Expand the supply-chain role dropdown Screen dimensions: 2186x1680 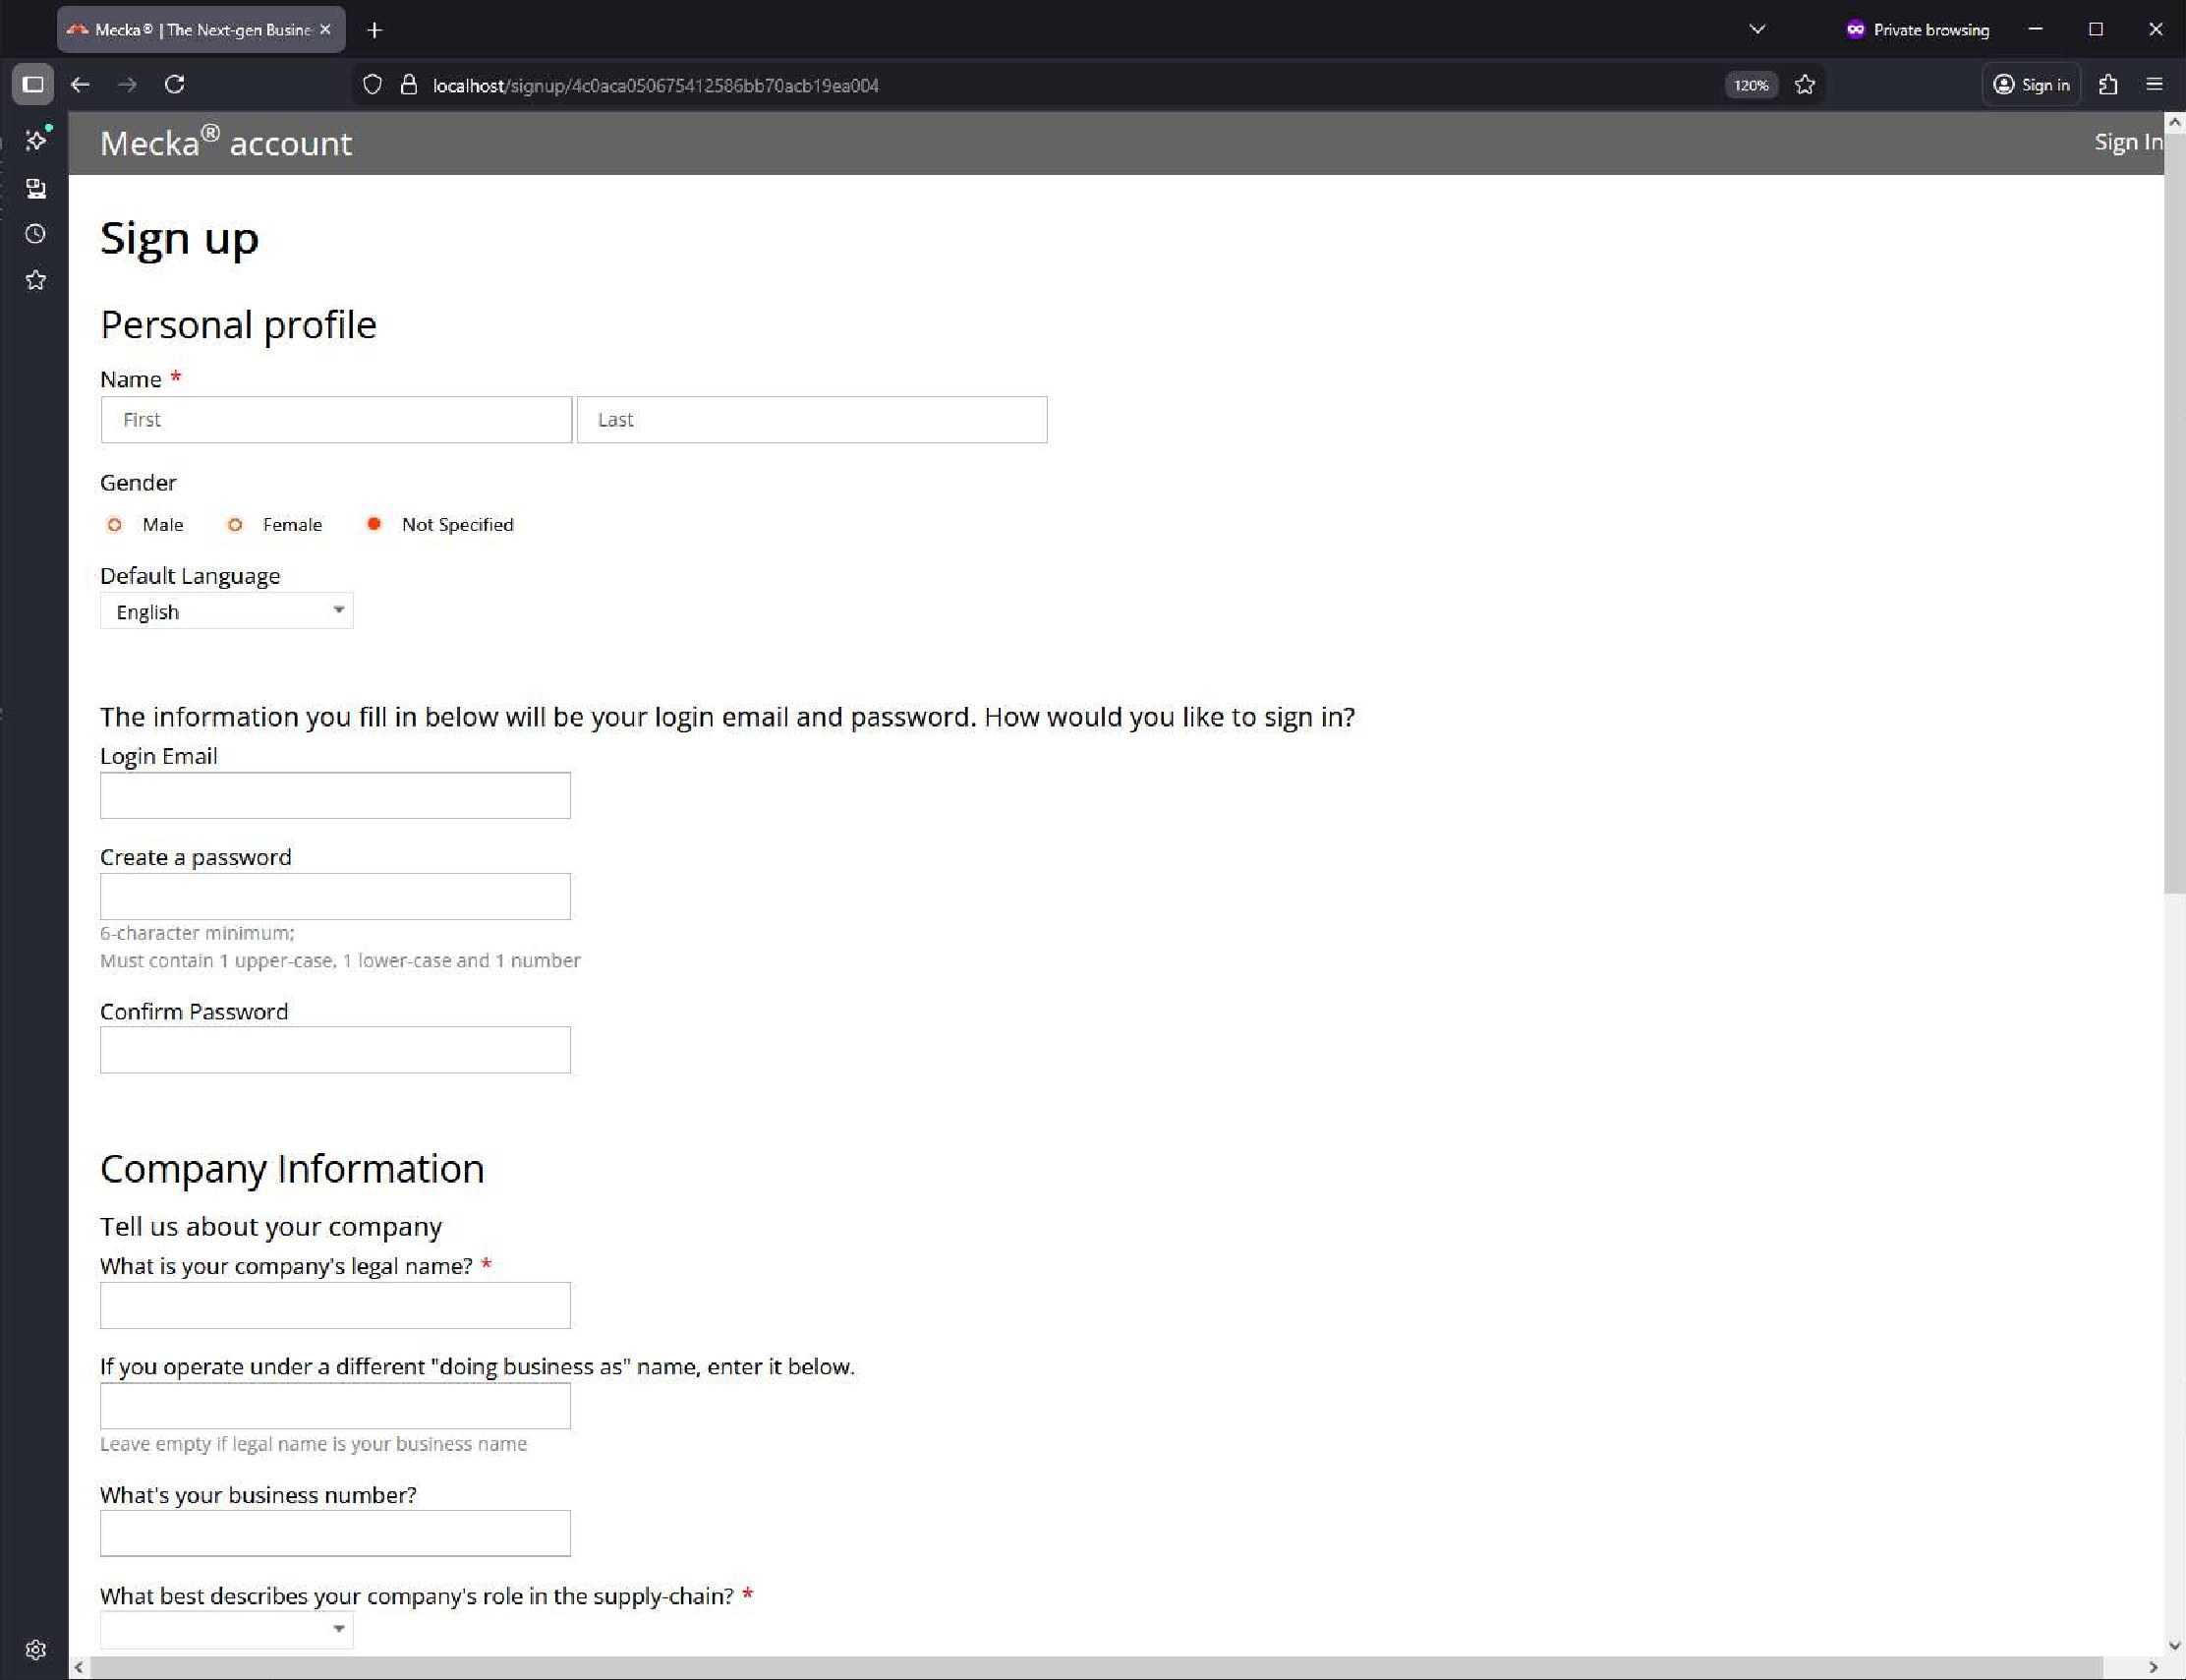pyautogui.click(x=227, y=1629)
